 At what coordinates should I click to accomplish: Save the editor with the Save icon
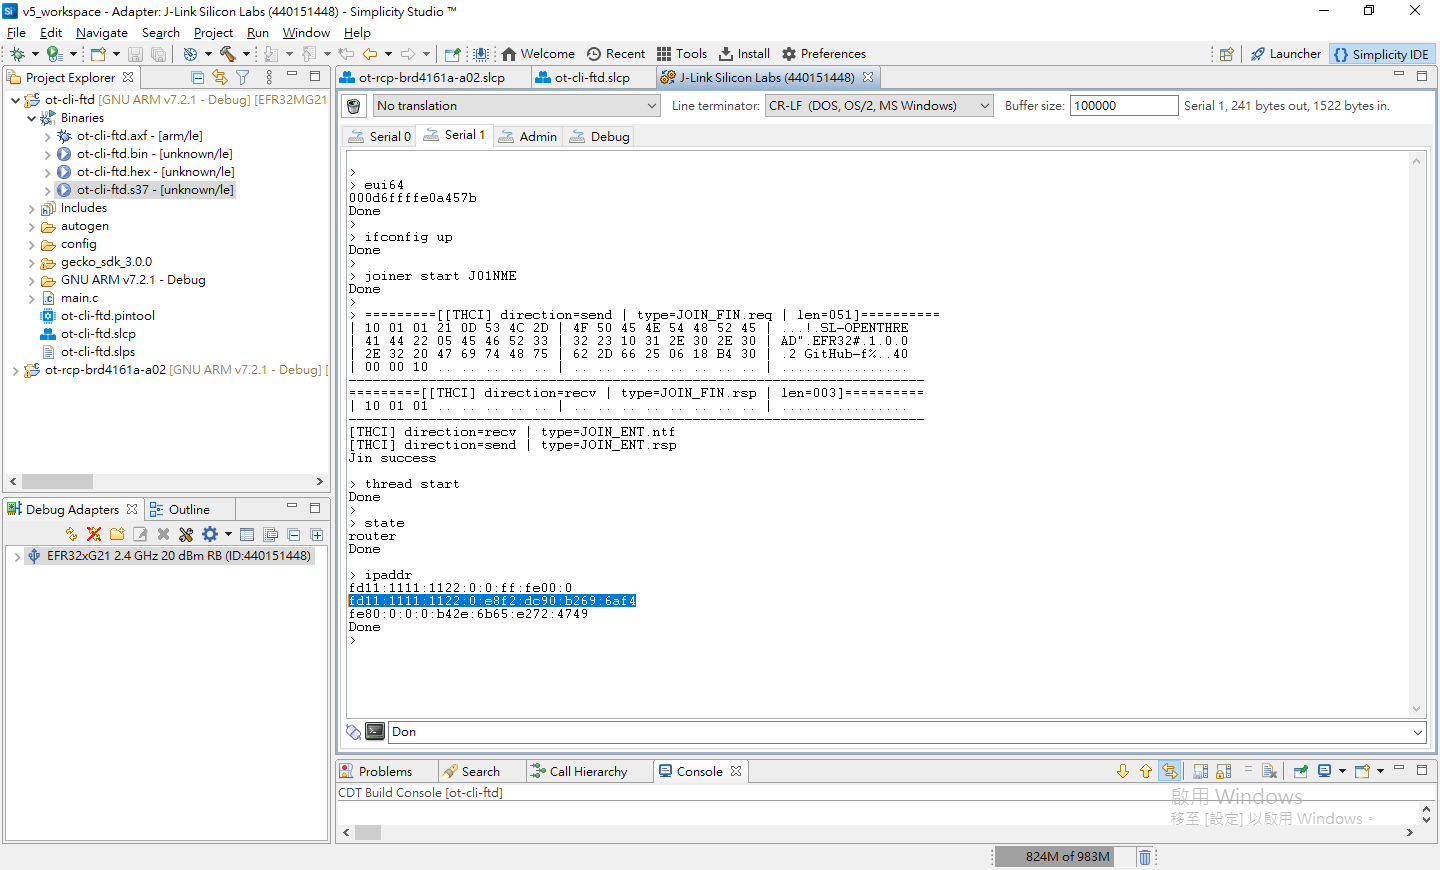[135, 53]
